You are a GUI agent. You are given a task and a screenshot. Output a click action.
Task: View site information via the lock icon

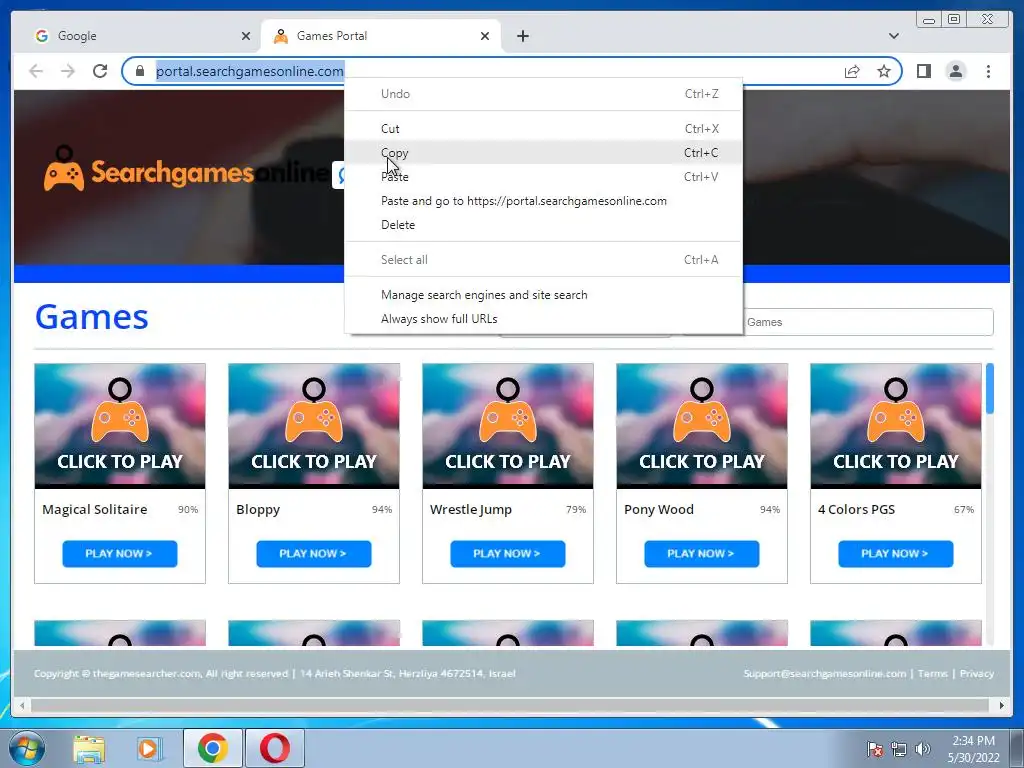point(139,71)
